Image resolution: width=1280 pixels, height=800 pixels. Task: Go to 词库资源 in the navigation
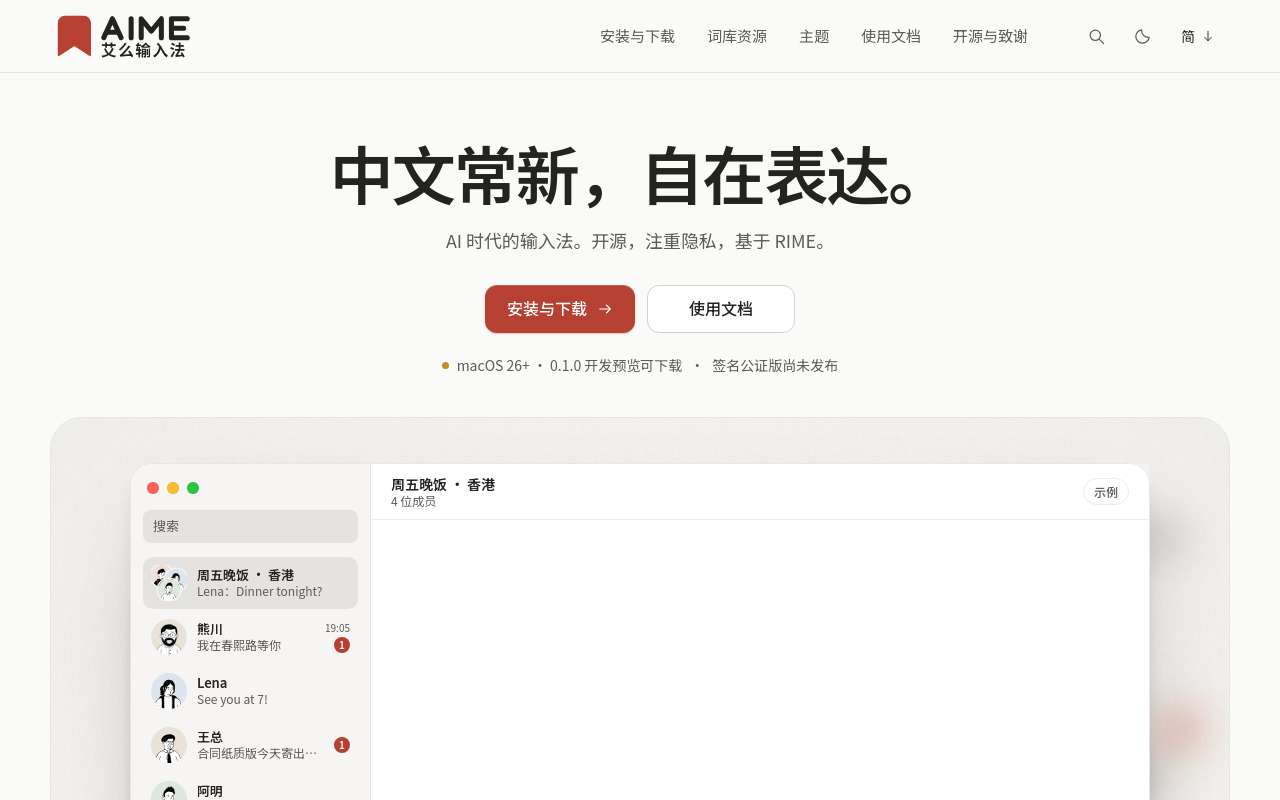tap(737, 36)
